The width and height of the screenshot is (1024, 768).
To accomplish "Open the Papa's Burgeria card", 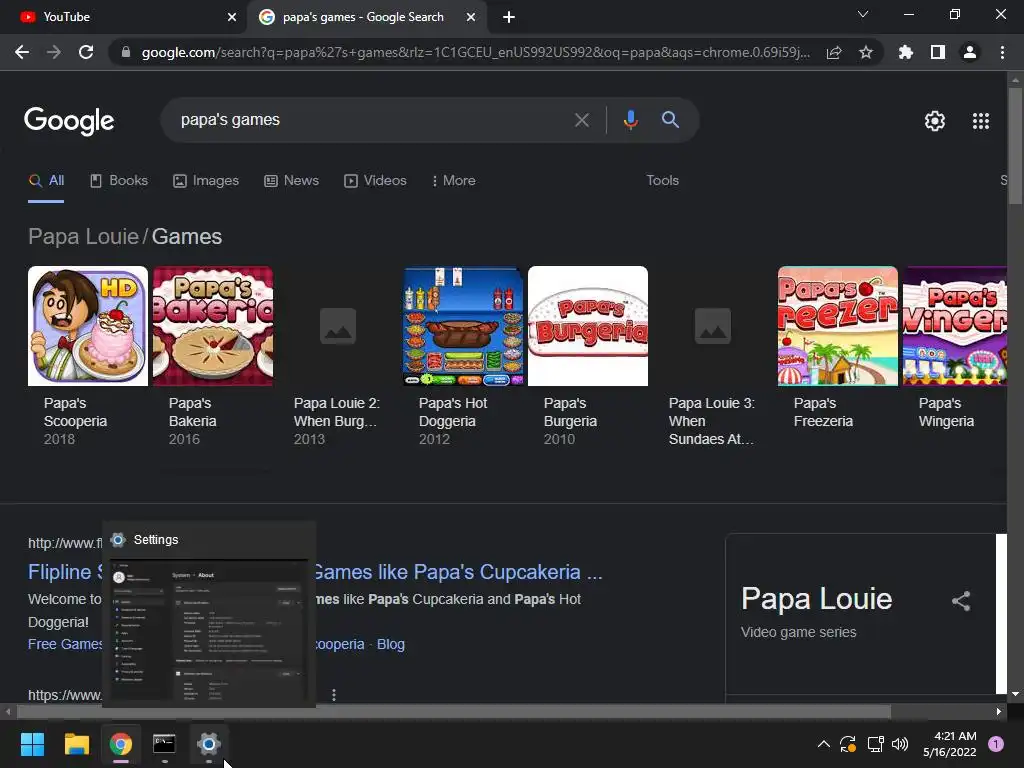I will [x=588, y=357].
